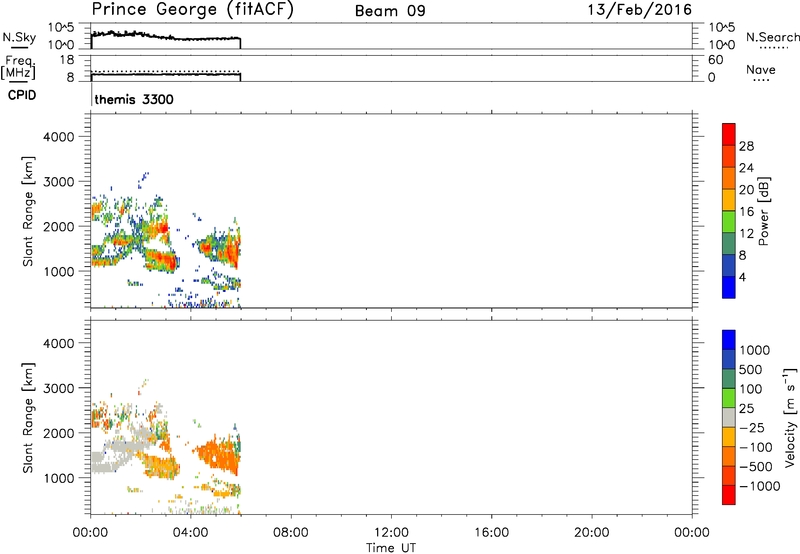This screenshot has height=554, width=800.
Task: Click the red high-power patch near 03:00 UT
Action: 162,228
